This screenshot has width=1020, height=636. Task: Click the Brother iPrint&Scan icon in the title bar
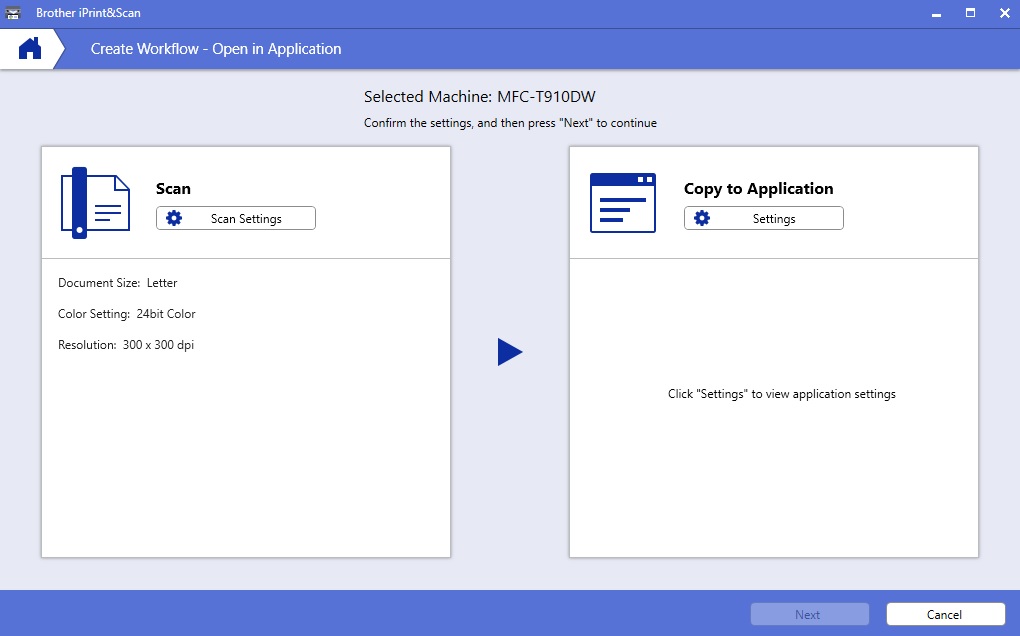pos(16,13)
